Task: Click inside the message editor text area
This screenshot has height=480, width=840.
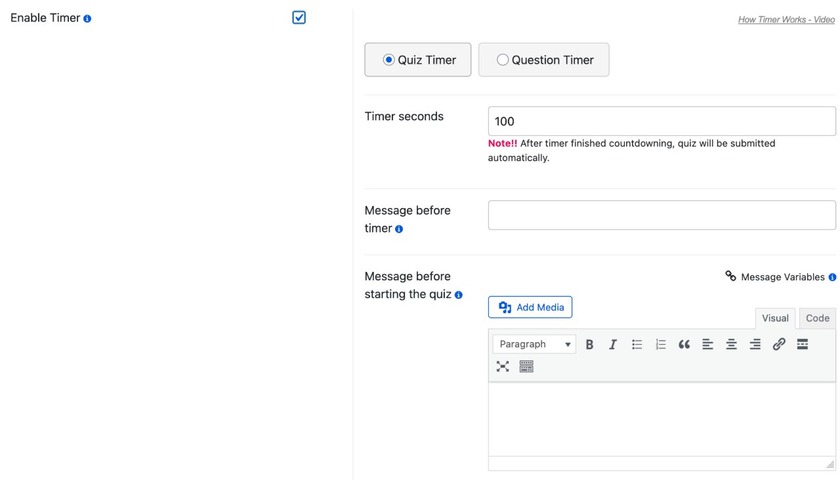Action: pos(662,419)
